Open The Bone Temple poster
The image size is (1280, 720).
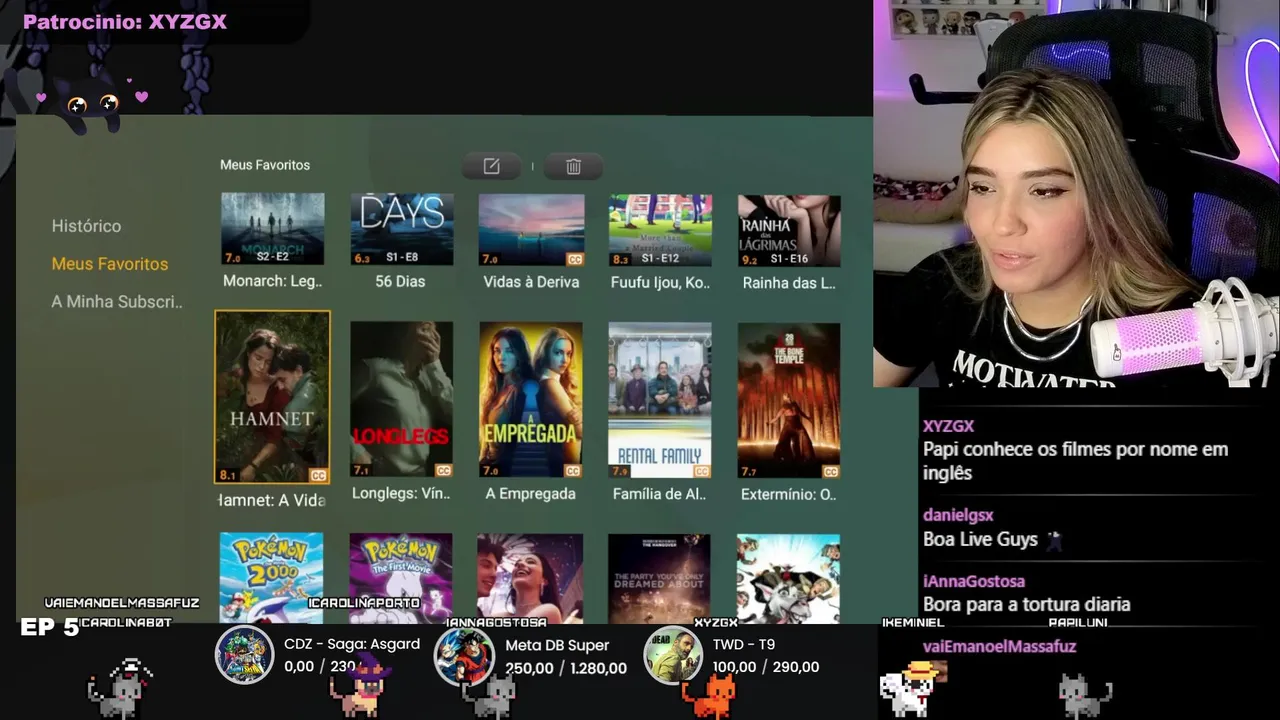pos(789,399)
